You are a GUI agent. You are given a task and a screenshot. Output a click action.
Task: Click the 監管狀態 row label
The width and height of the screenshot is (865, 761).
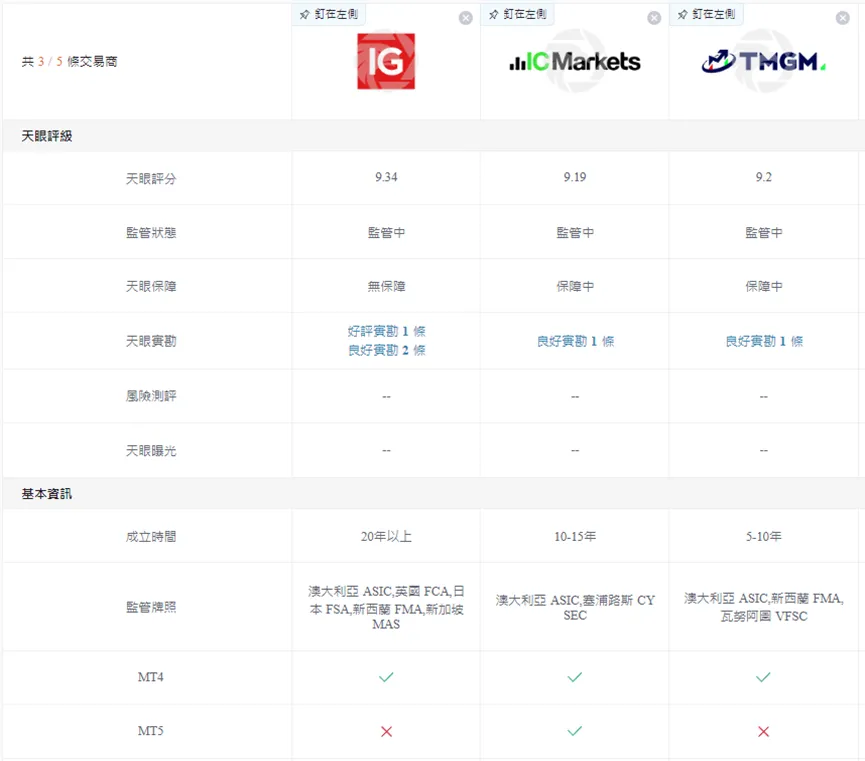(151, 232)
